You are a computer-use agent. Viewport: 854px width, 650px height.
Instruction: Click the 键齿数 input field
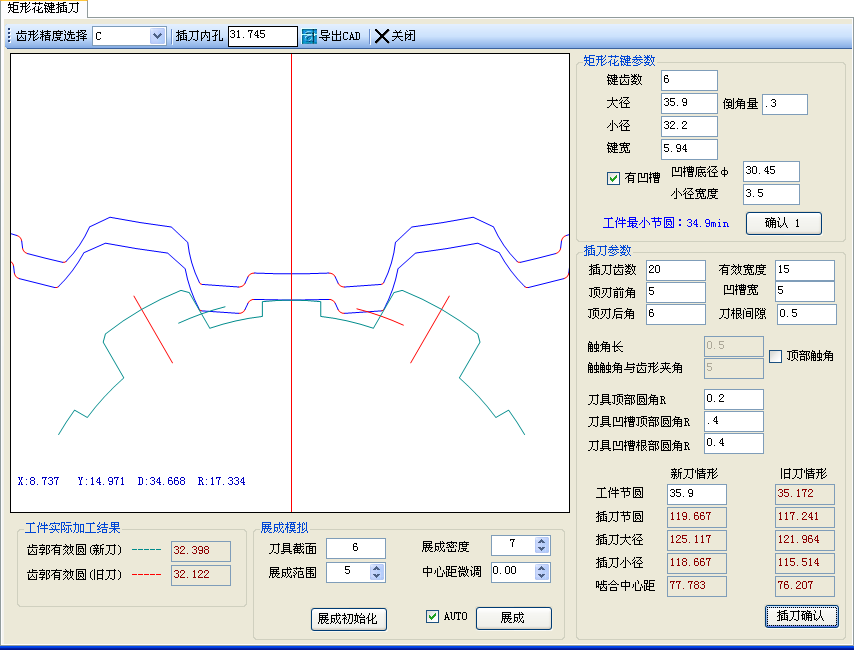(x=689, y=80)
